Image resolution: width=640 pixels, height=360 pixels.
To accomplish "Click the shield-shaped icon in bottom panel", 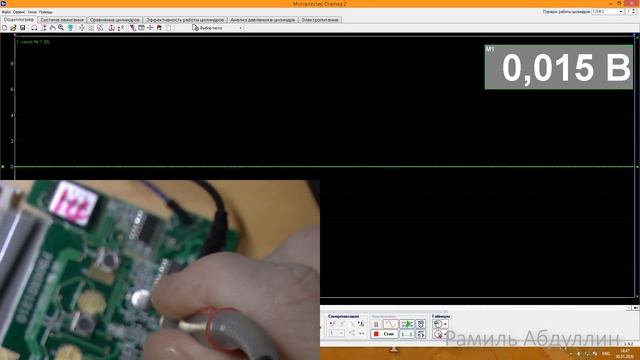I will (x=421, y=324).
